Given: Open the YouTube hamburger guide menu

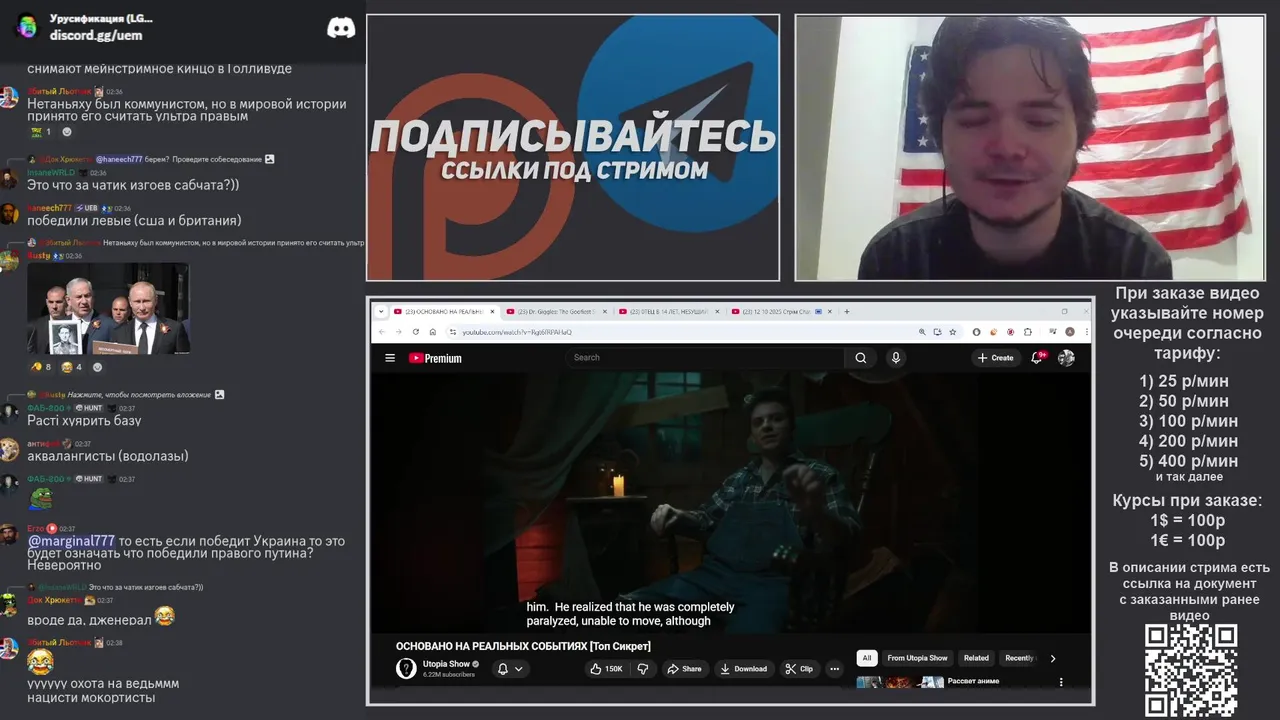Looking at the screenshot, I should point(390,358).
